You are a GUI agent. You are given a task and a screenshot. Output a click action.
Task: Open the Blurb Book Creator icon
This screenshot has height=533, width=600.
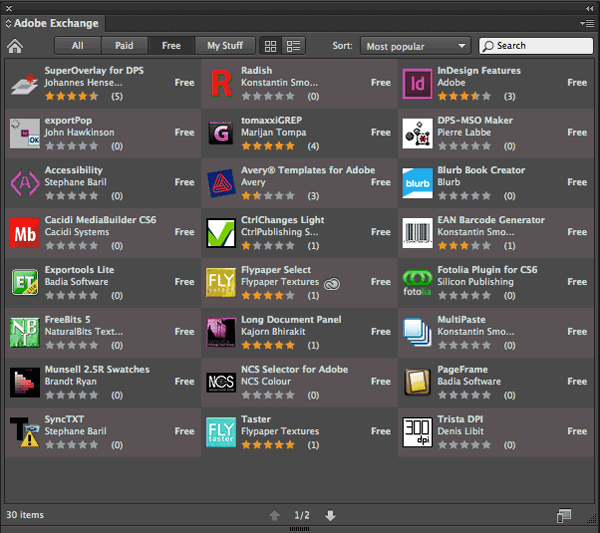(x=417, y=183)
